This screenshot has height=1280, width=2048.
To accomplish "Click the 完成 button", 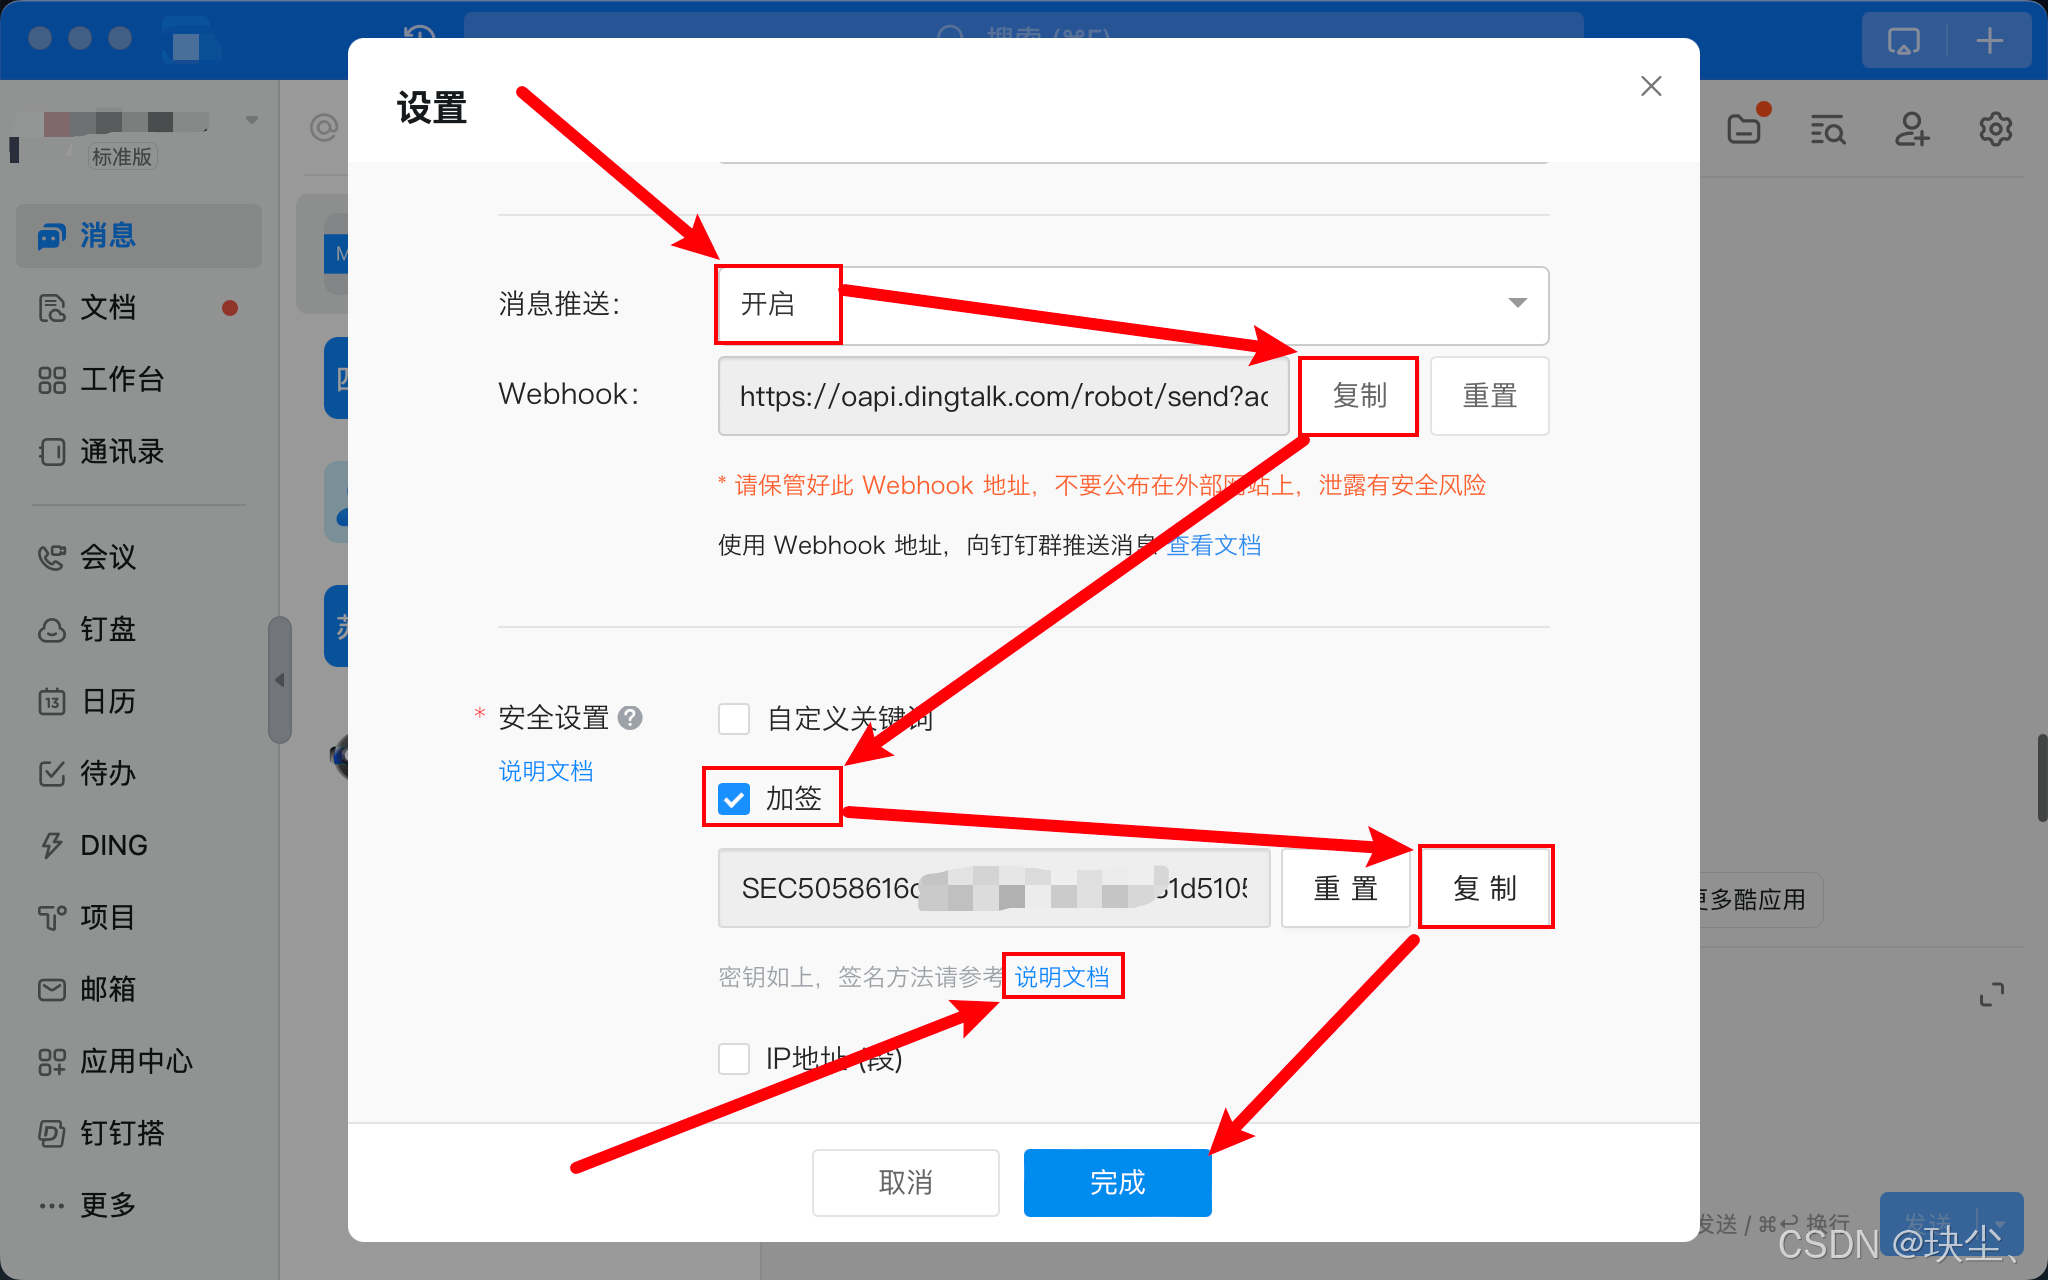I will click(1117, 1182).
